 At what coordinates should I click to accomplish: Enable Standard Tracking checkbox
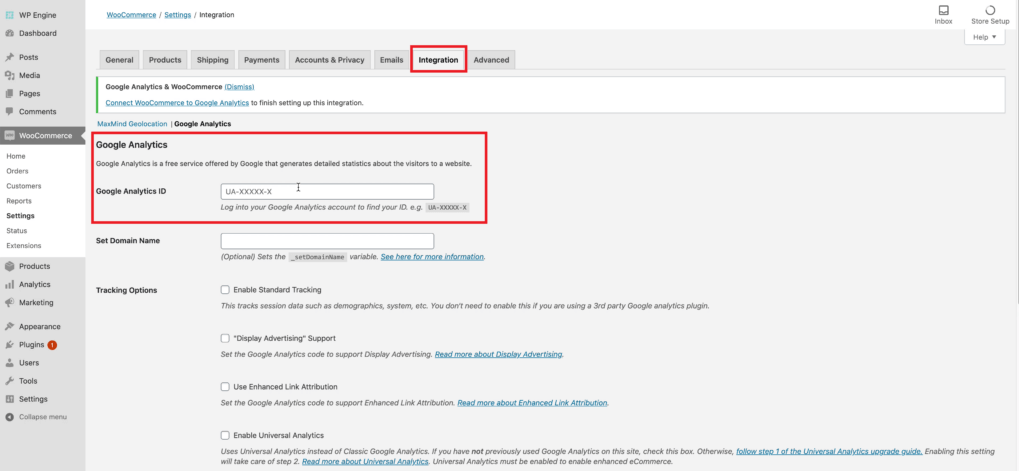tap(226, 290)
